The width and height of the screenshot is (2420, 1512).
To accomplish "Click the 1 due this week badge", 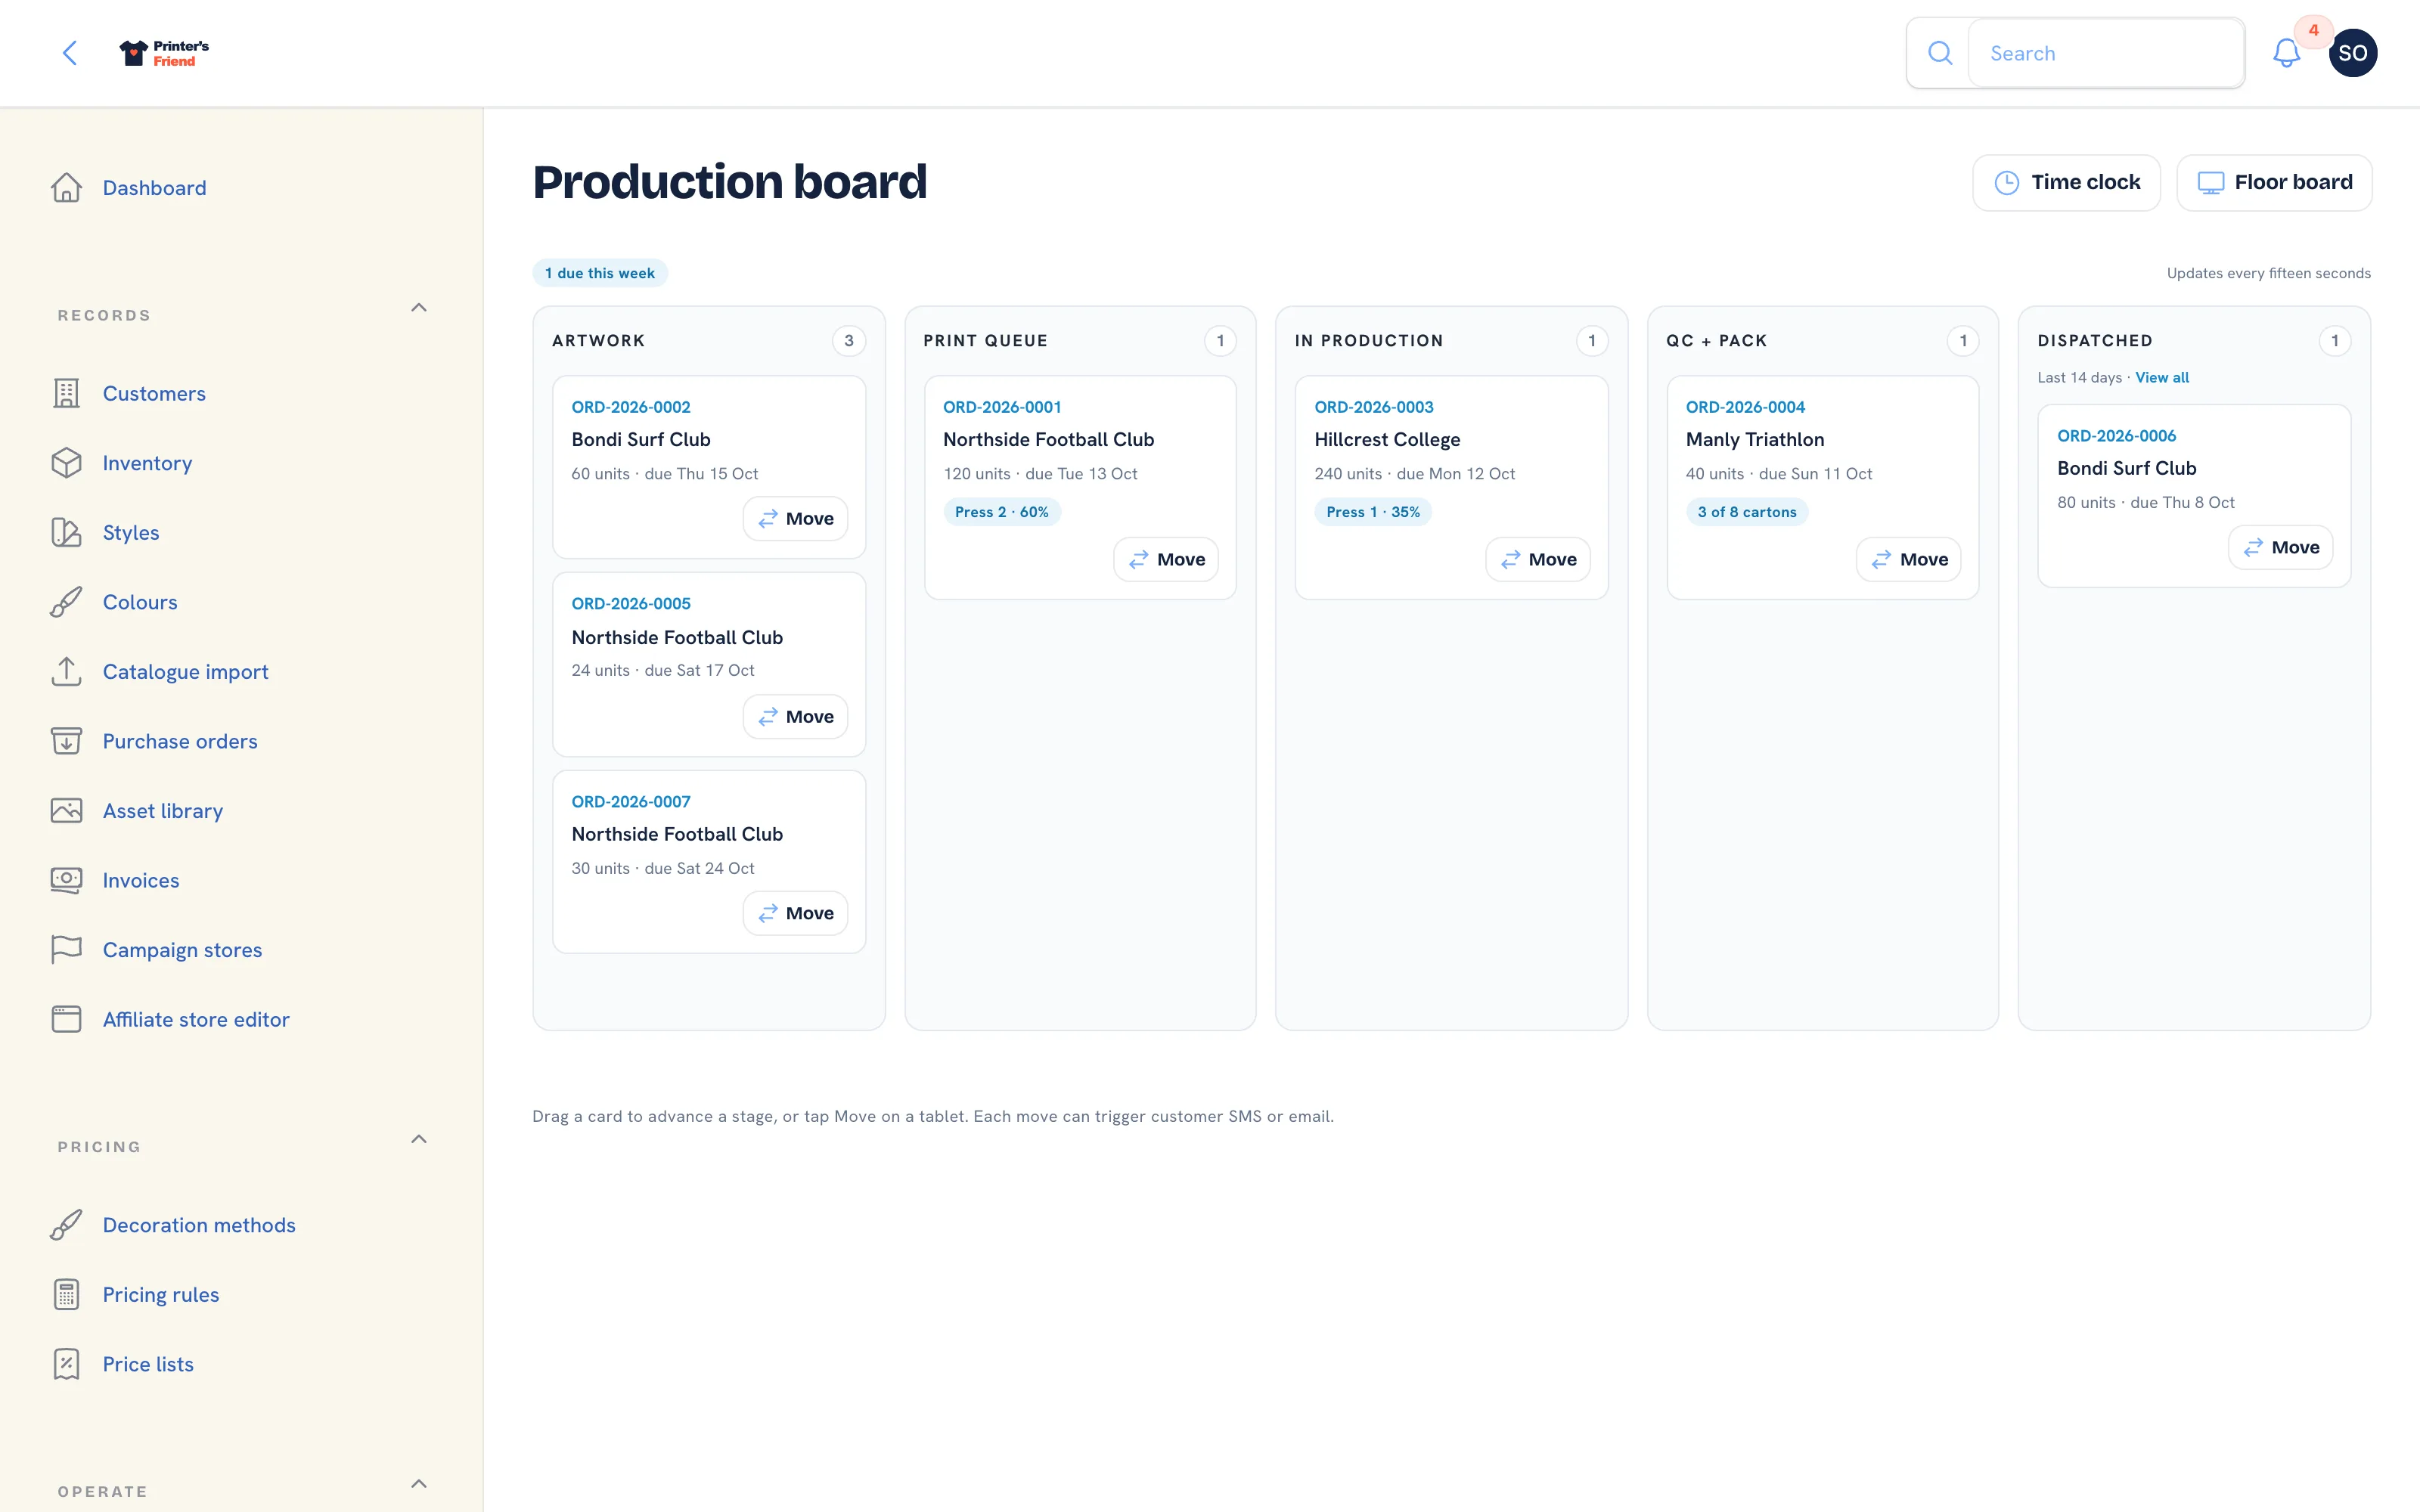I will [x=600, y=273].
